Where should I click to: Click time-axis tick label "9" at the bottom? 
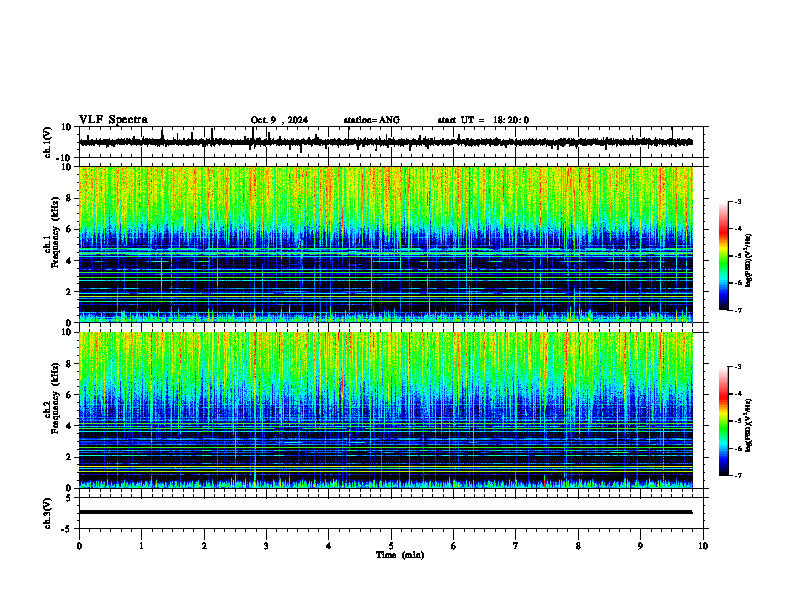tap(640, 546)
